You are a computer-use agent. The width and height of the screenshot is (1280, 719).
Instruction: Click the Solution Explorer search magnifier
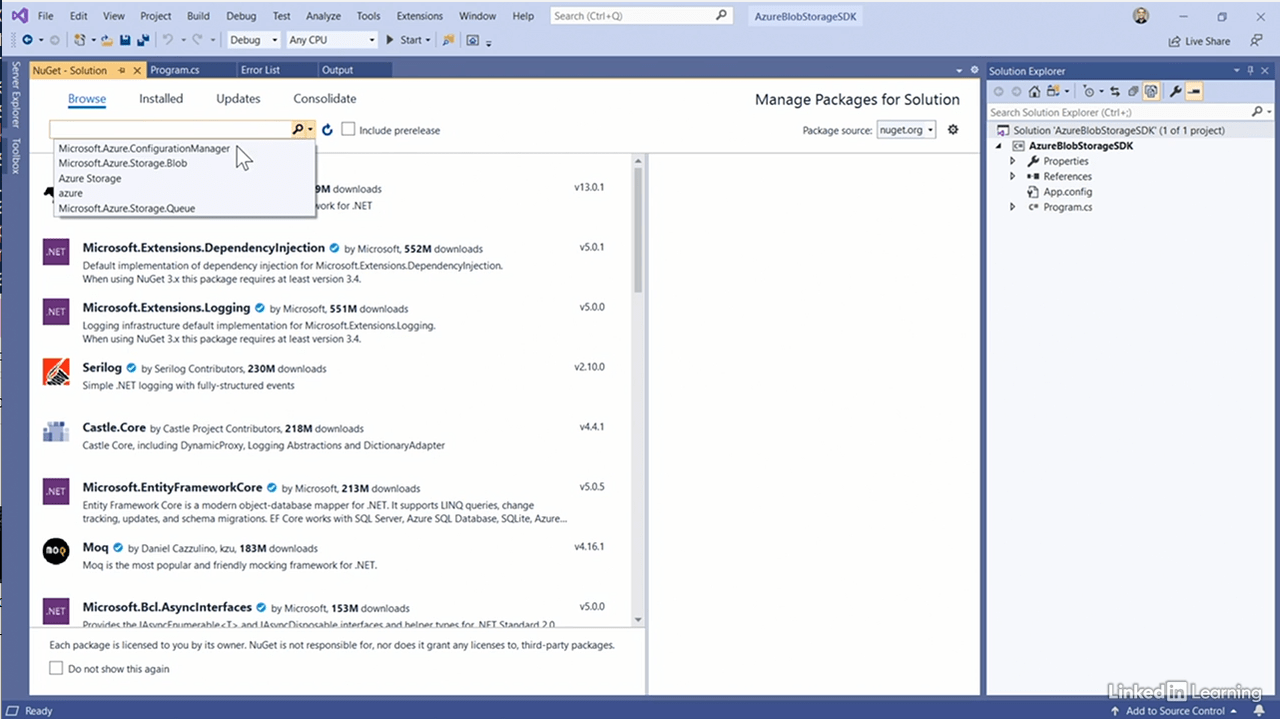[1257, 112]
